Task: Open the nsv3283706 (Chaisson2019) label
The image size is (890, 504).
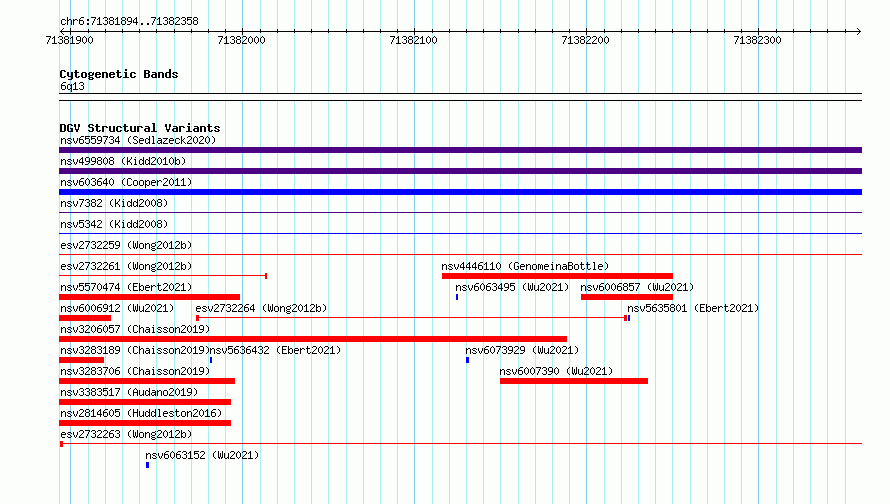Action: (x=135, y=371)
